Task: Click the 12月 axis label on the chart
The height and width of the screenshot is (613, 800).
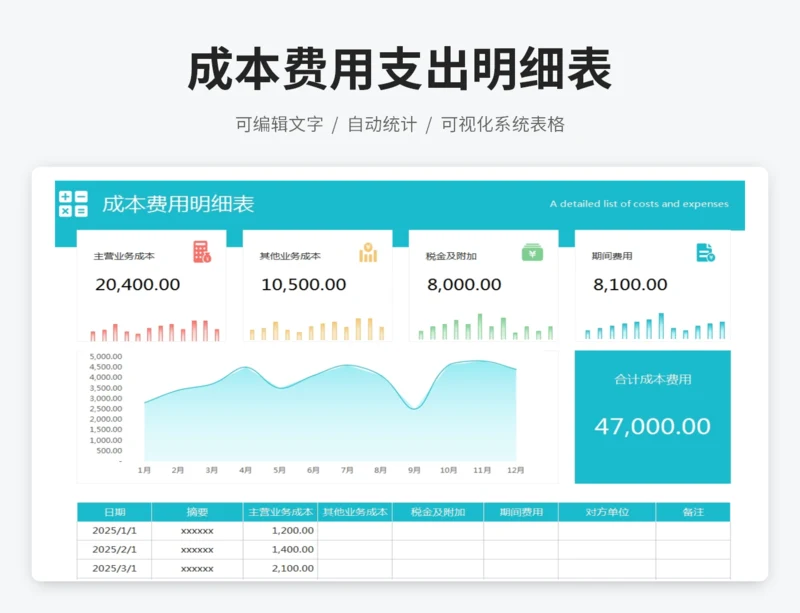Action: (x=515, y=470)
